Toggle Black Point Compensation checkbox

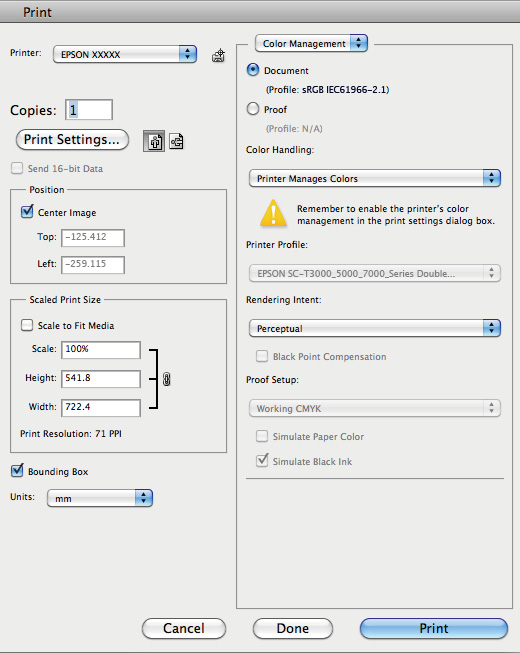coord(262,356)
